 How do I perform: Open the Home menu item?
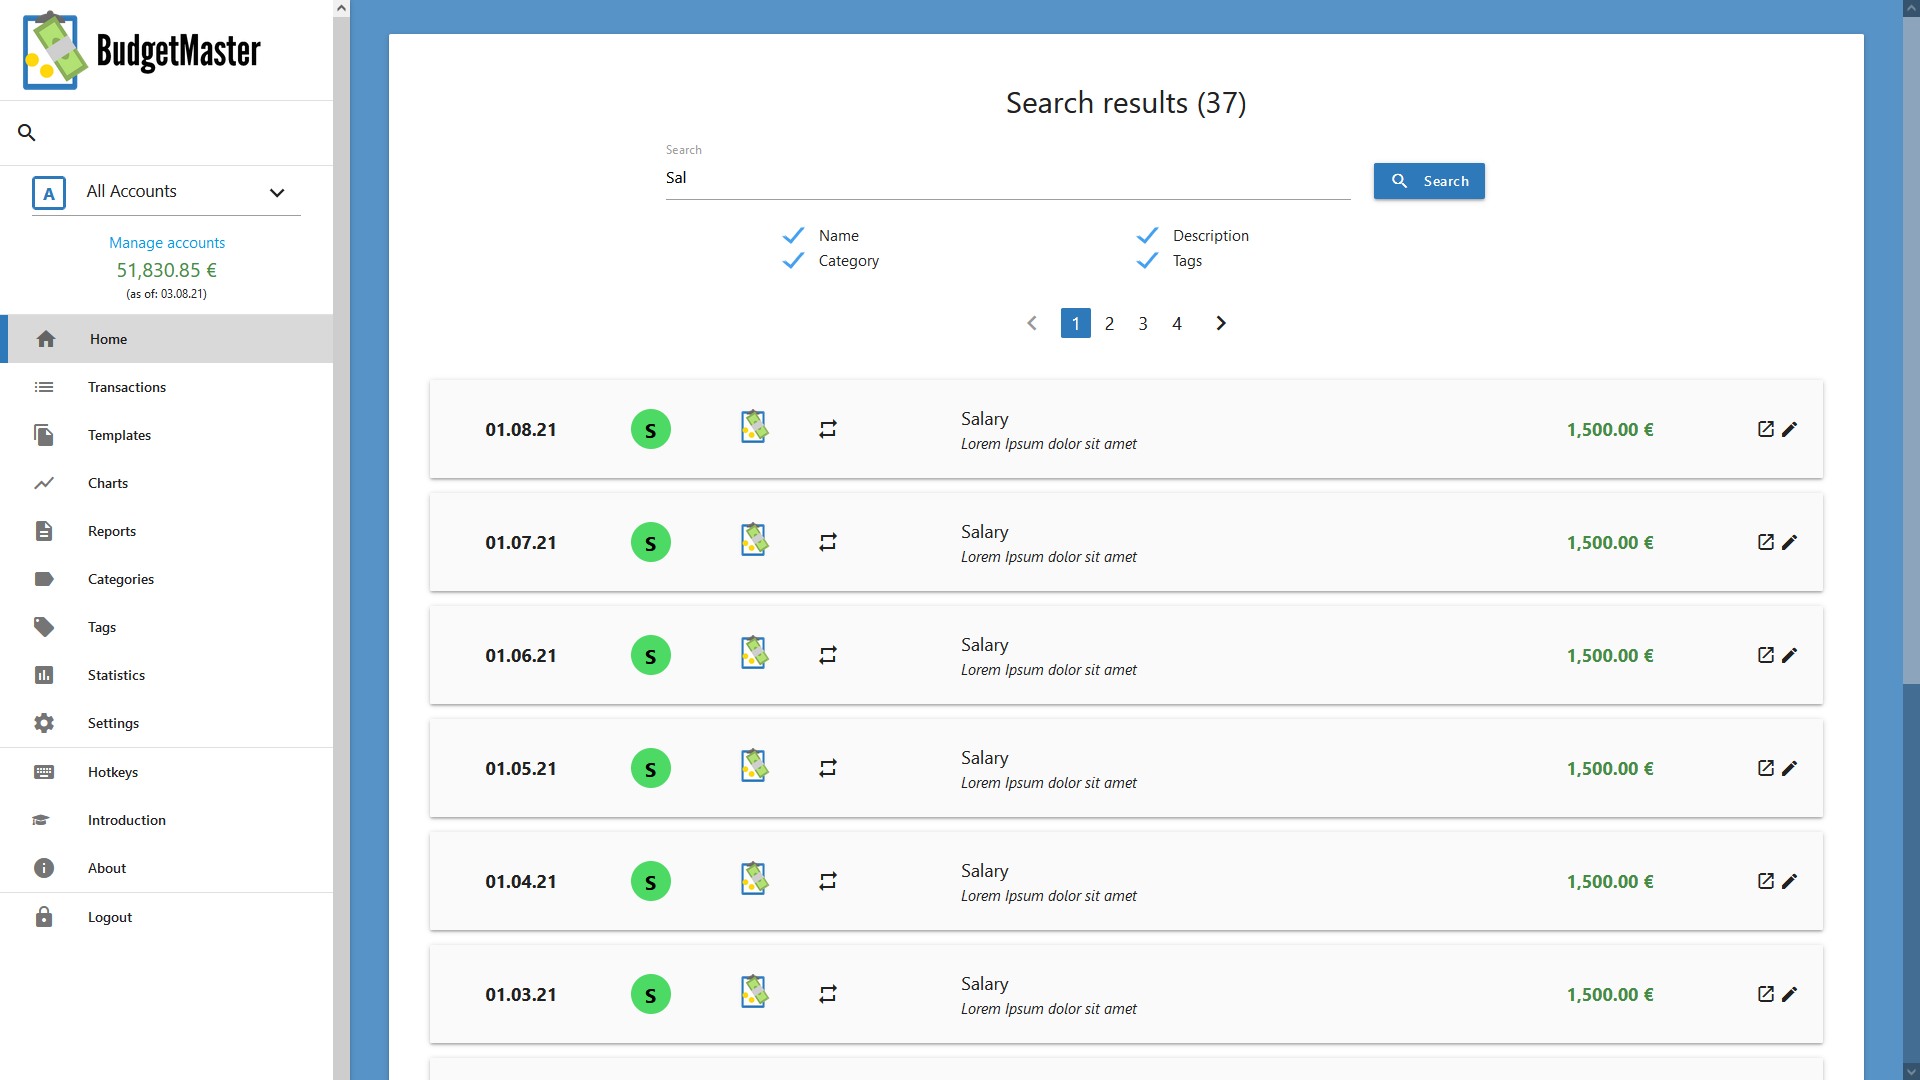(x=167, y=339)
